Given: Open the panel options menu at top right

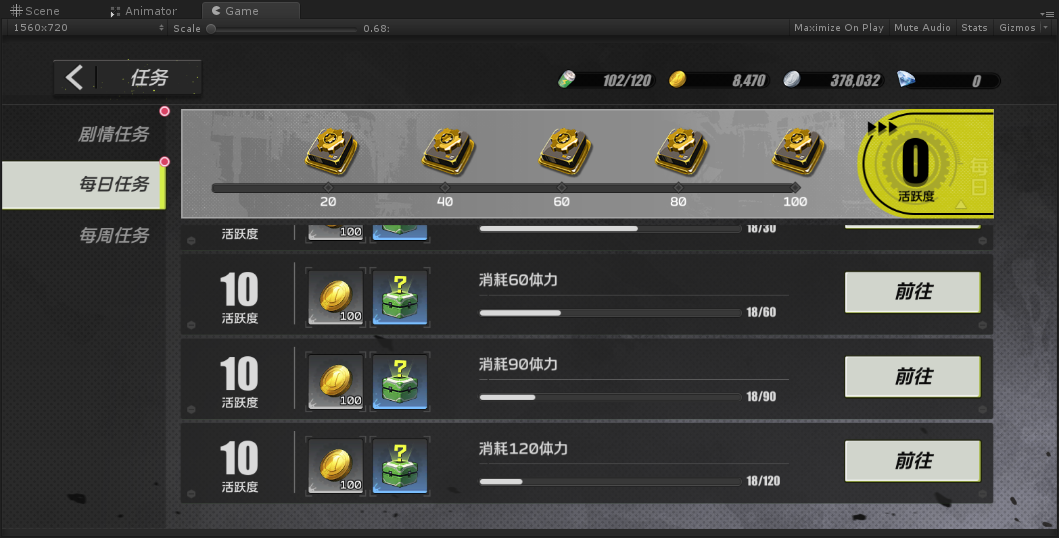Looking at the screenshot, I should click(x=1047, y=14).
